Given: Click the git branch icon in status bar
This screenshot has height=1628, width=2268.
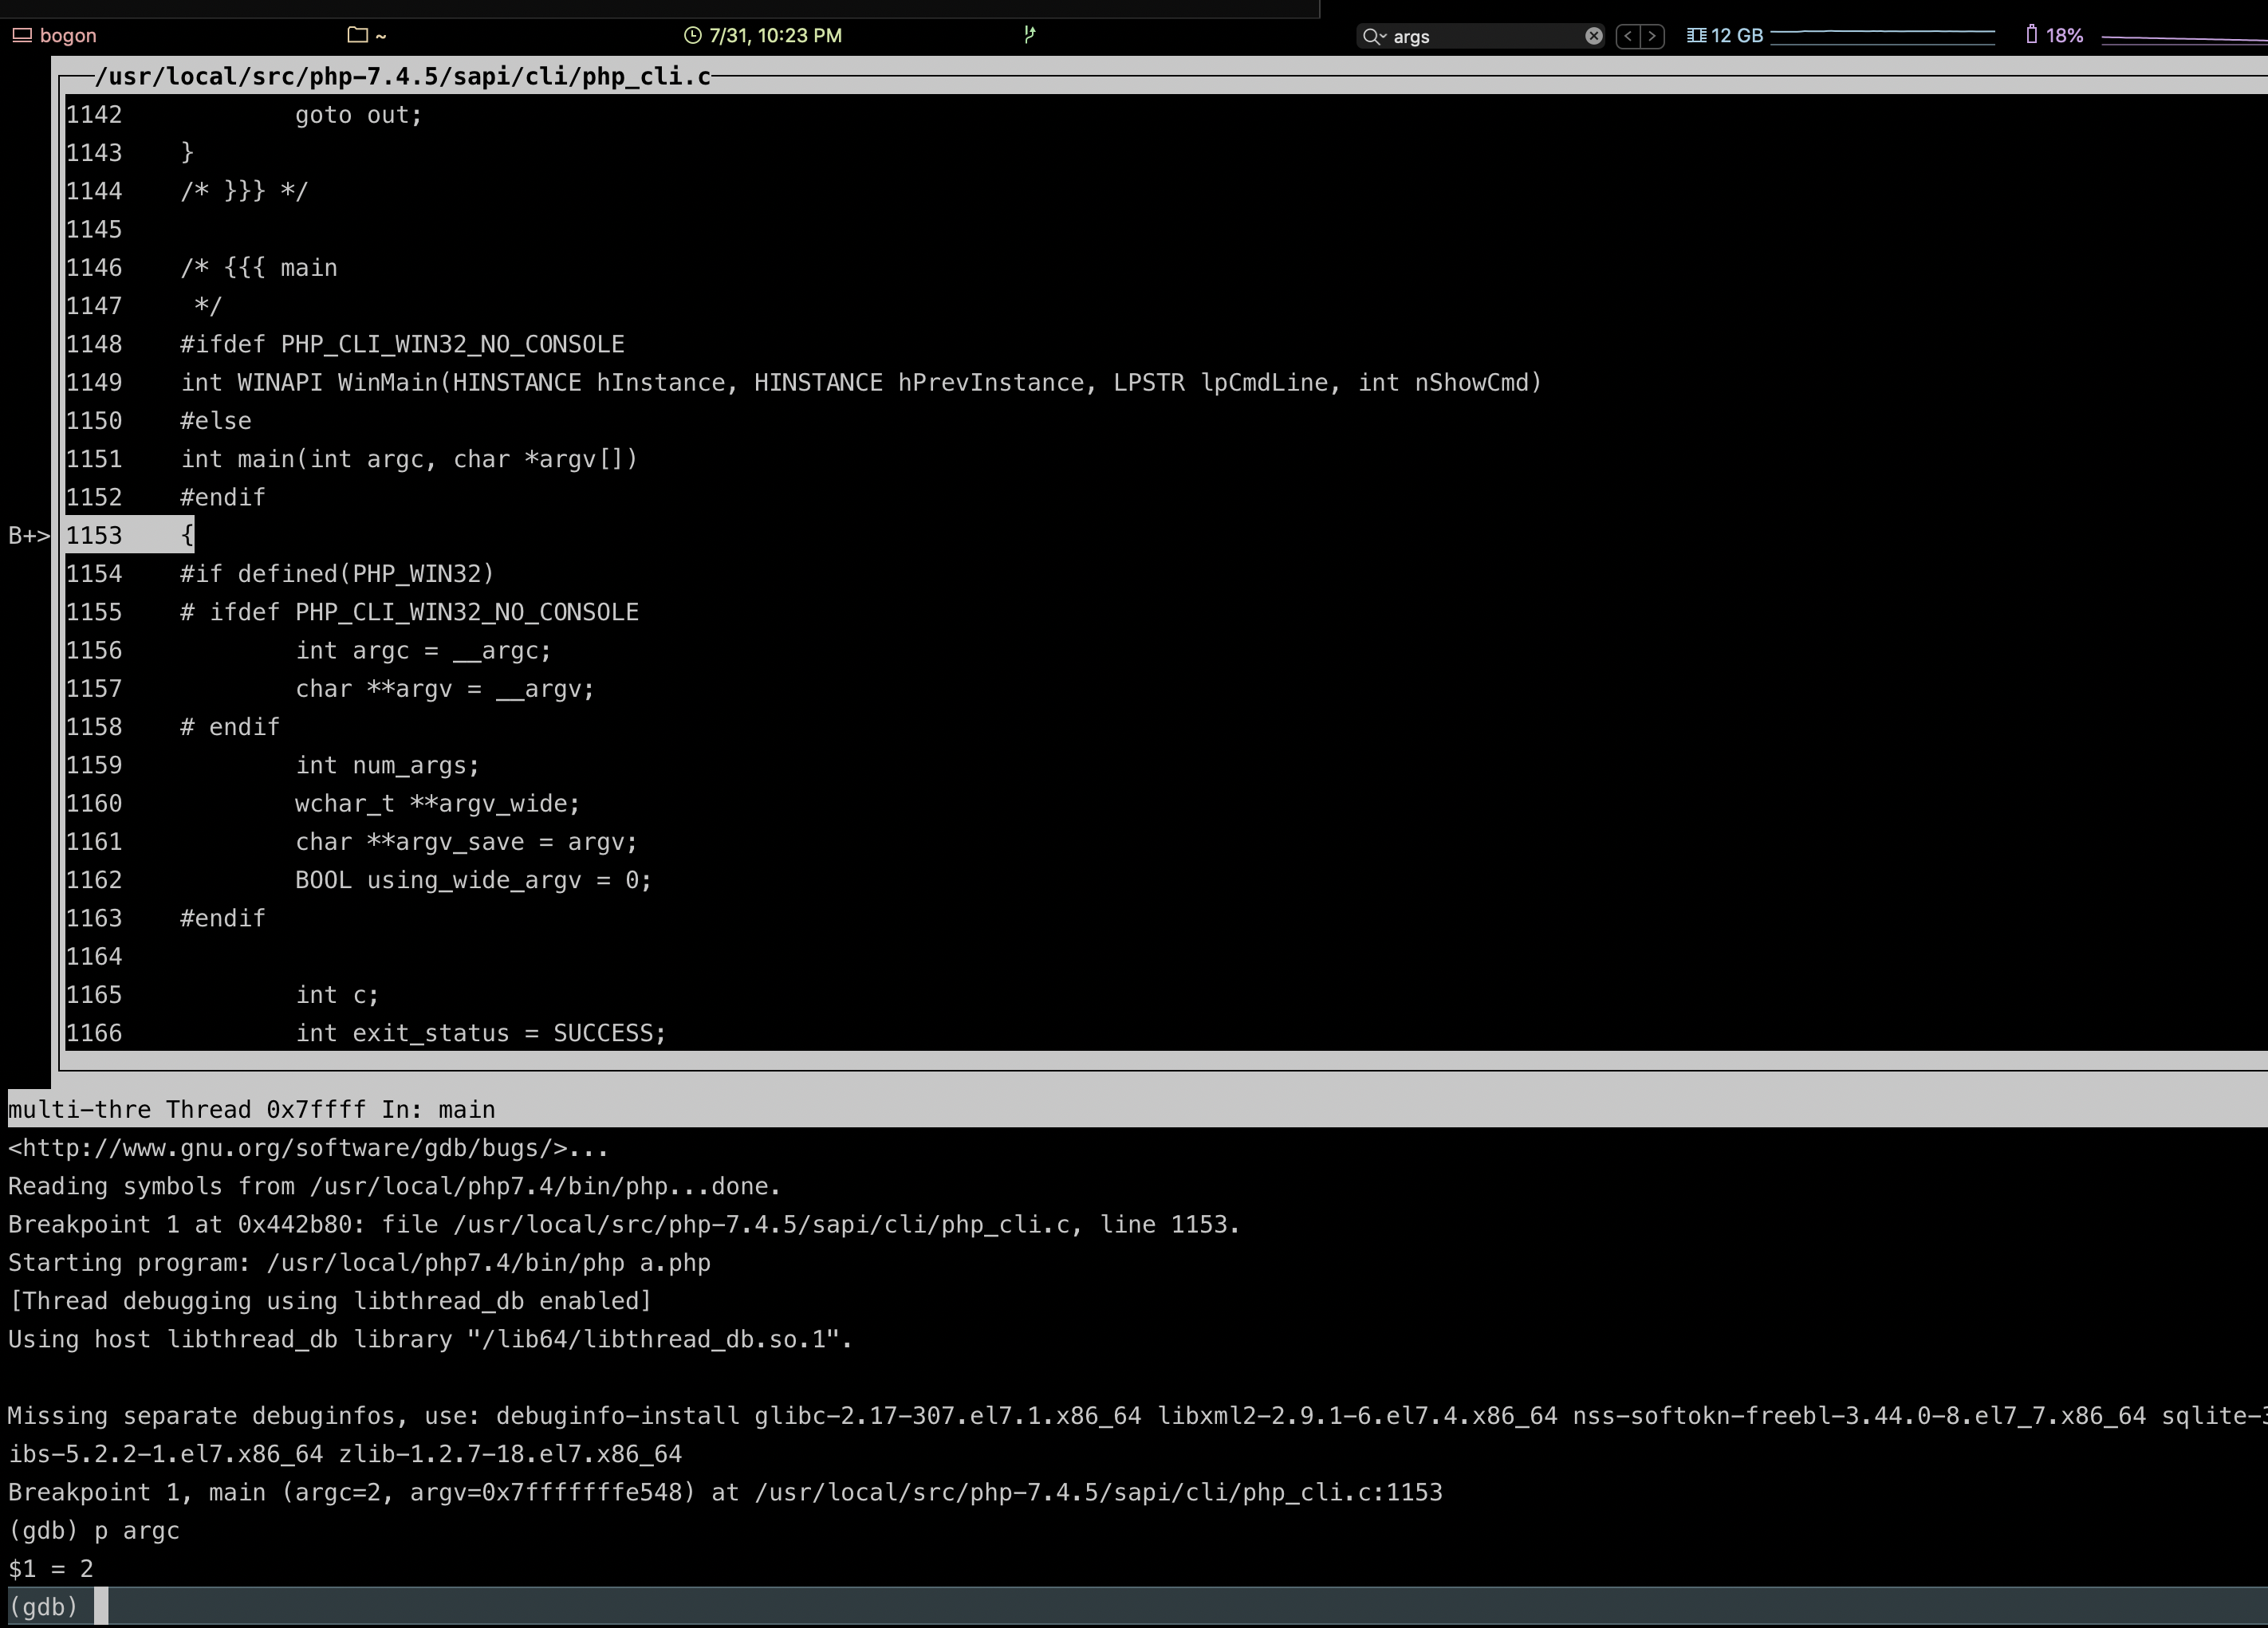Looking at the screenshot, I should tap(1029, 35).
